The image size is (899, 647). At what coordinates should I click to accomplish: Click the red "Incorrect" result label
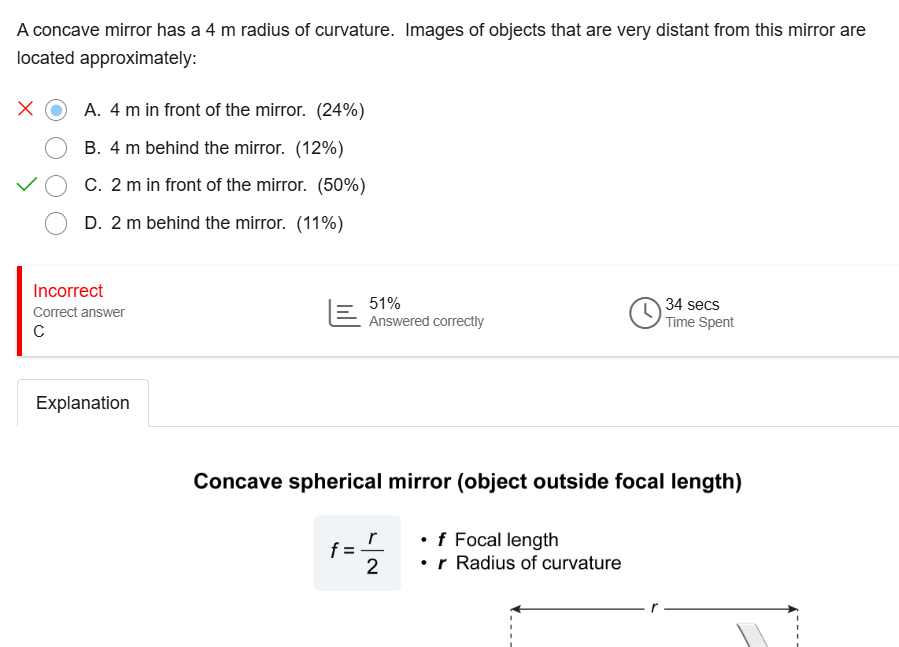(x=68, y=291)
